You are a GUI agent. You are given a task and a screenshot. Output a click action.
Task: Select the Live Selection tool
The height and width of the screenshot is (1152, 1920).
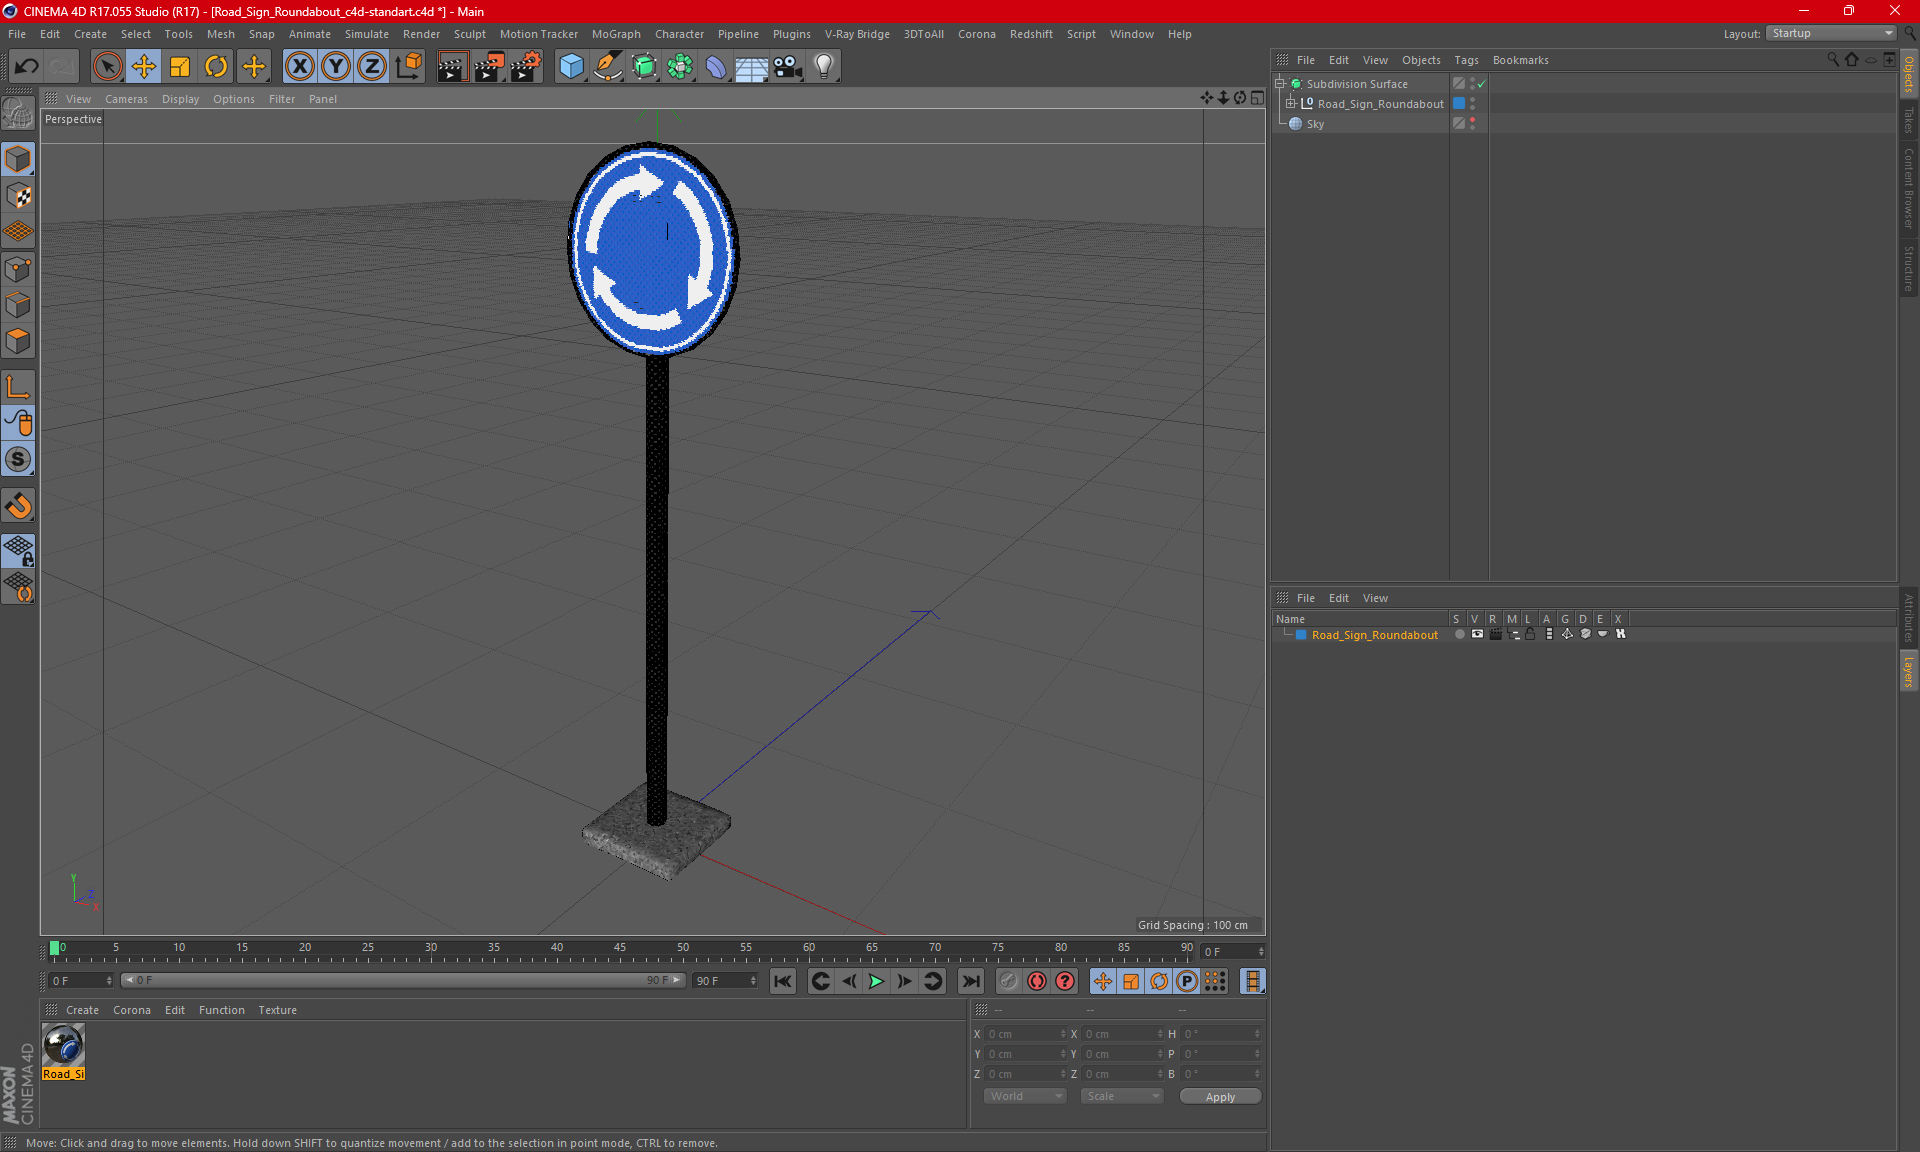point(107,67)
